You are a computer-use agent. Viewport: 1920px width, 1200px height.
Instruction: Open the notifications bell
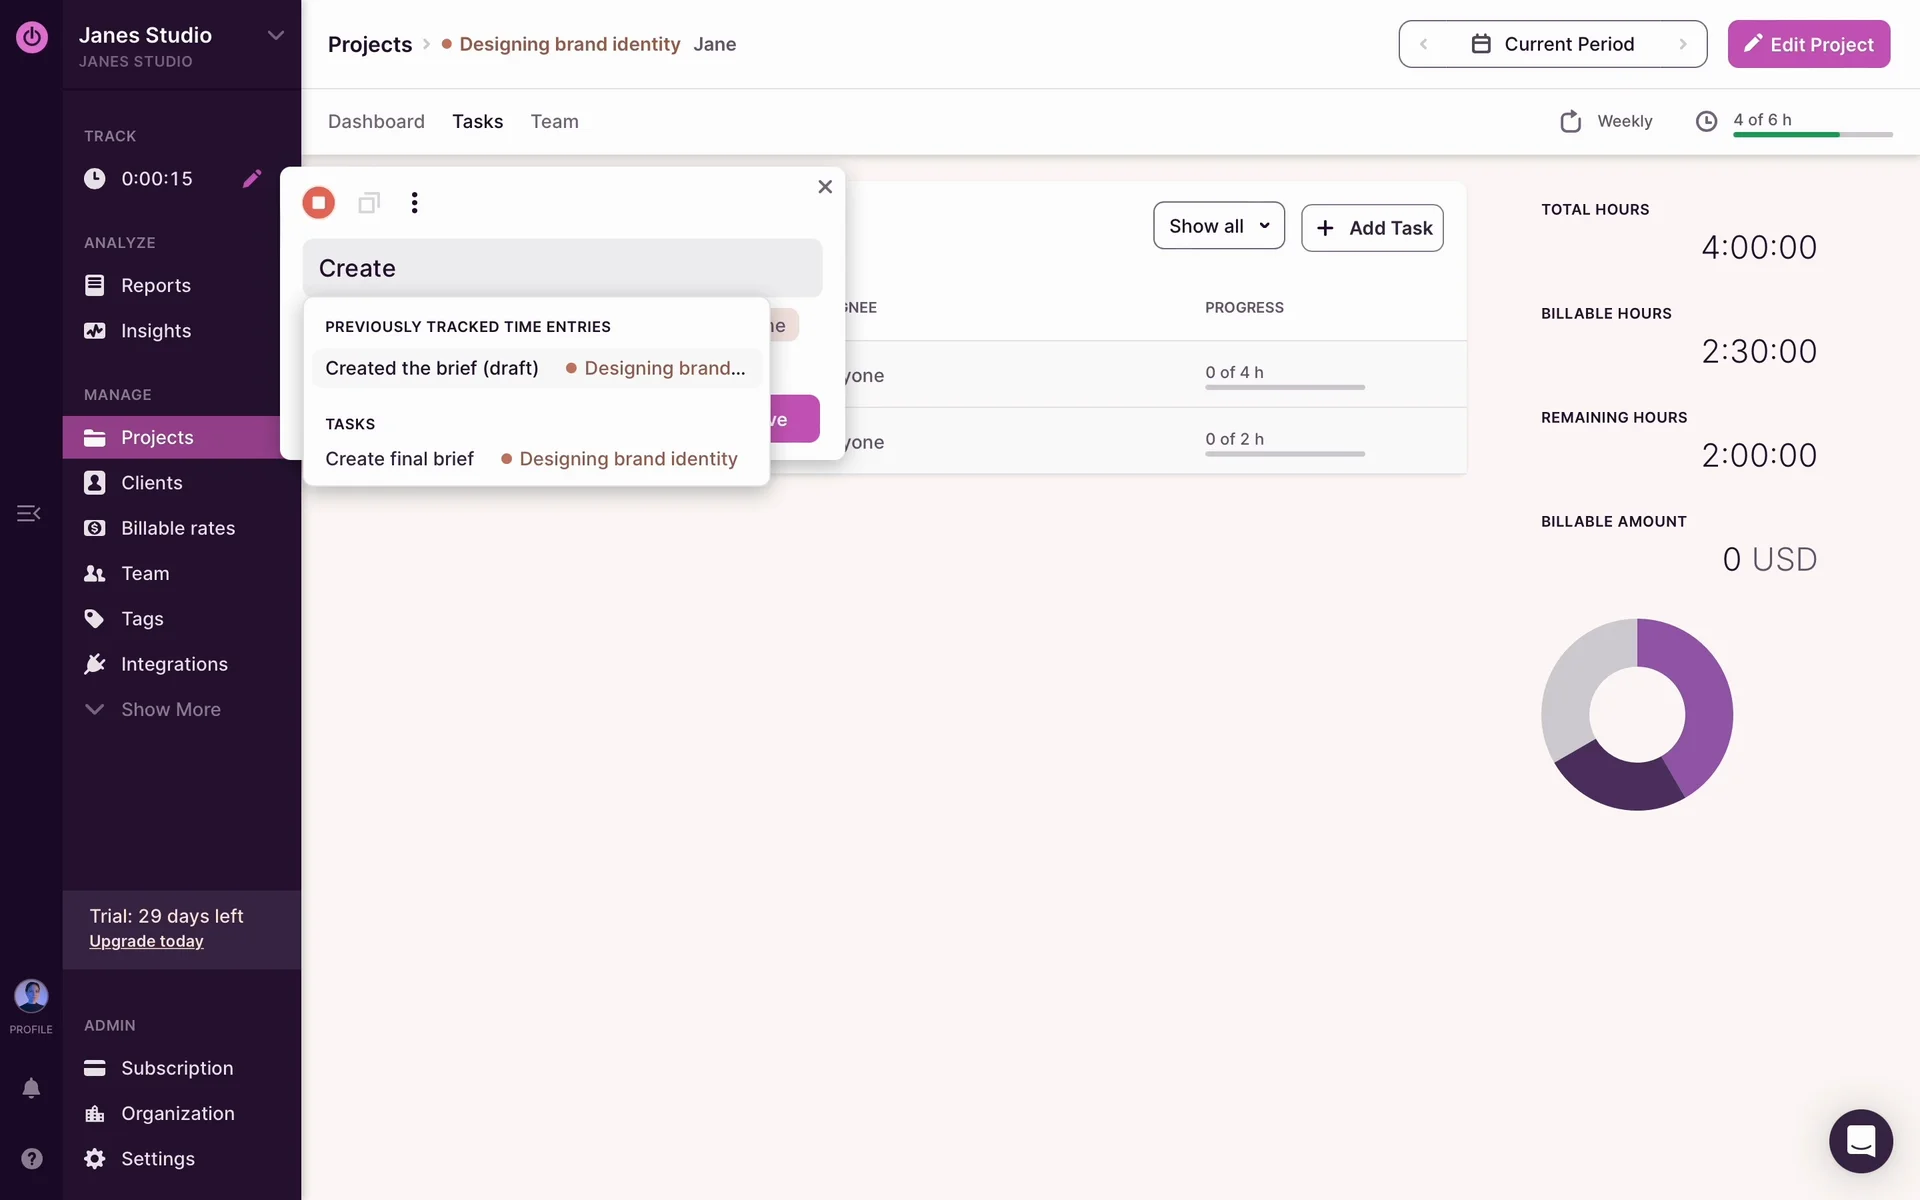31,1088
